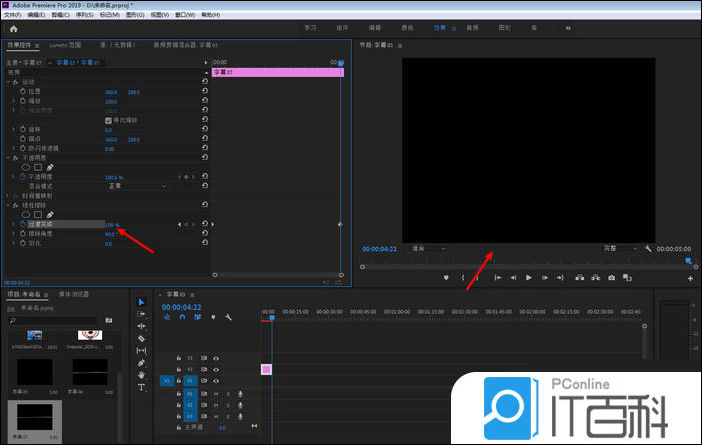The image size is (702, 445).
Task: Open the 适合 zoom level dropdown
Action: 428,248
